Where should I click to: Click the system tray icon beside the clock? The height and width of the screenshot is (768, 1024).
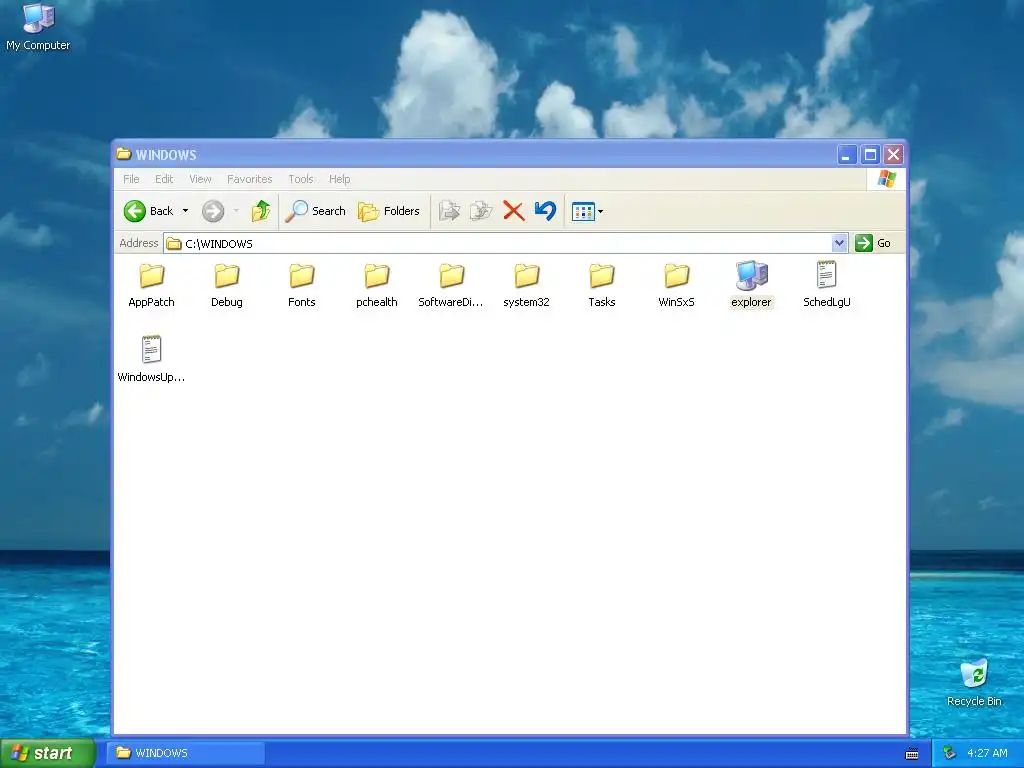(950, 753)
